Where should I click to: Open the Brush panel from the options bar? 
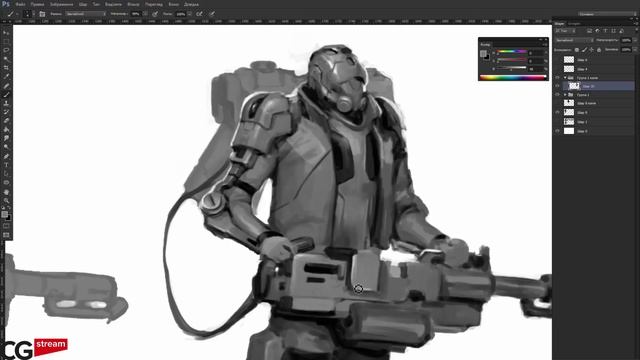tap(42, 14)
